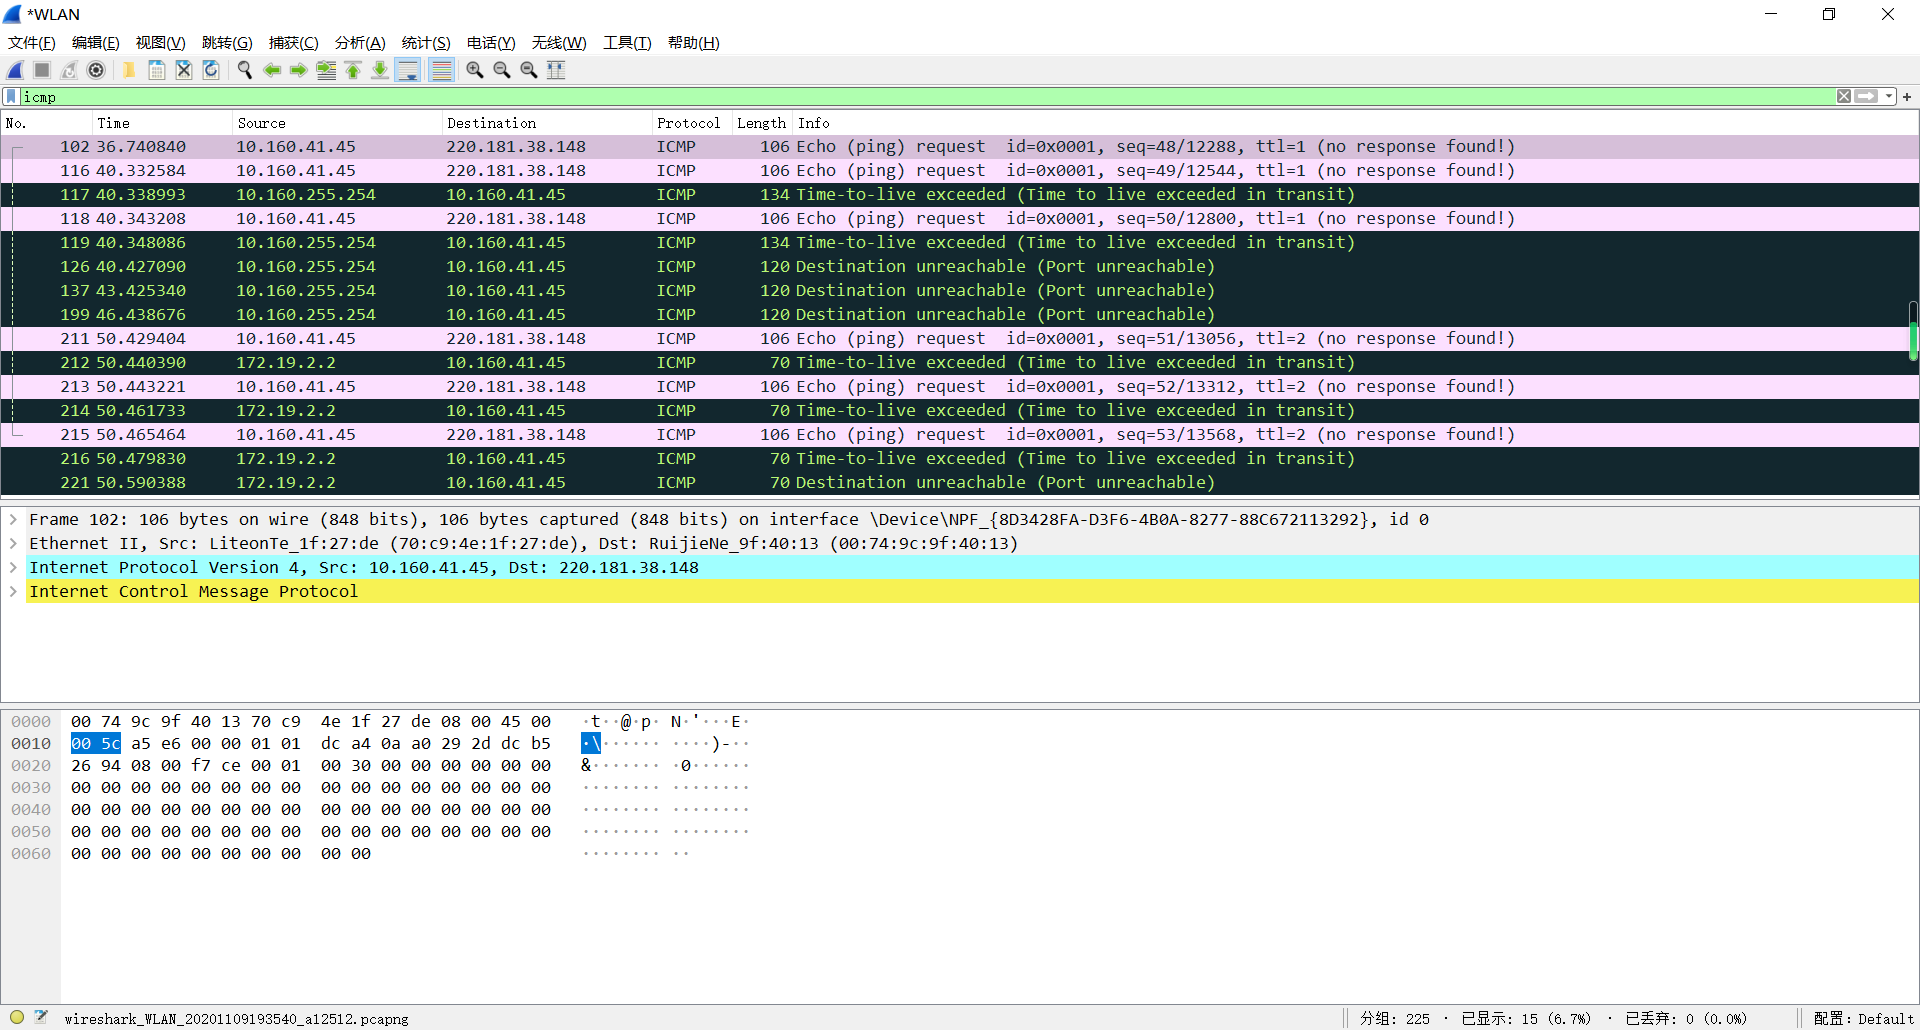Close this capture file
1920x1030 pixels.
pos(184,70)
